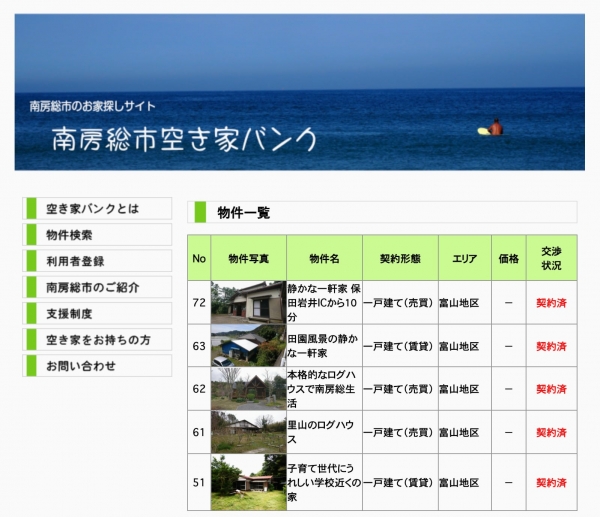
Task: Select the number cell 61
Action: click(x=199, y=432)
